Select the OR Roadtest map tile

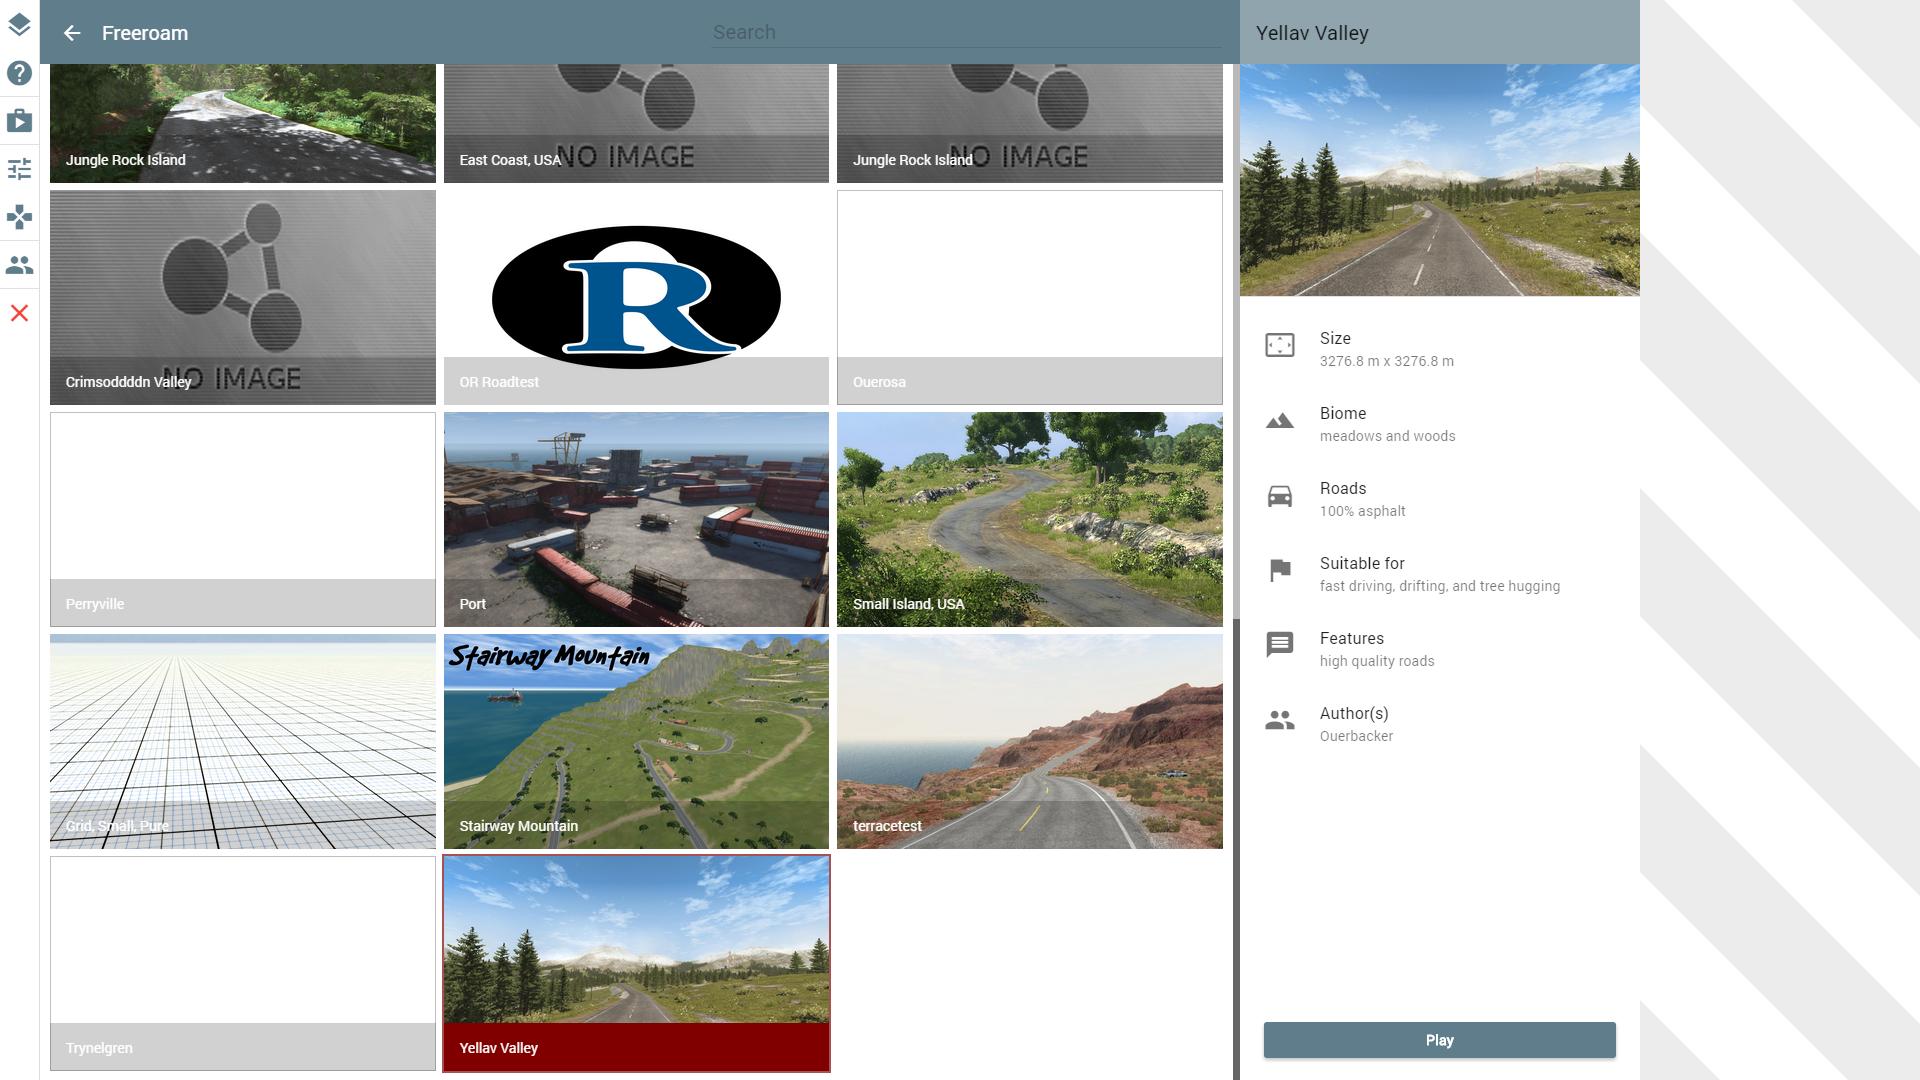tap(636, 297)
